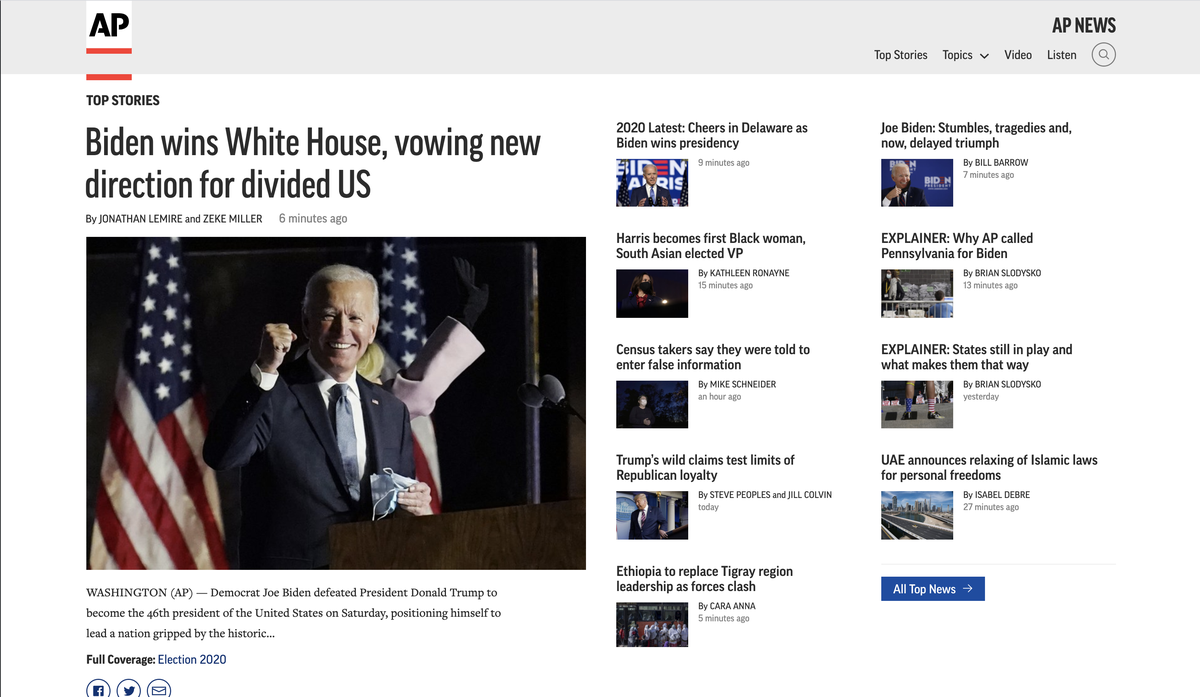
Task: Open thumbnail for Harris VP story
Action: click(x=652, y=293)
